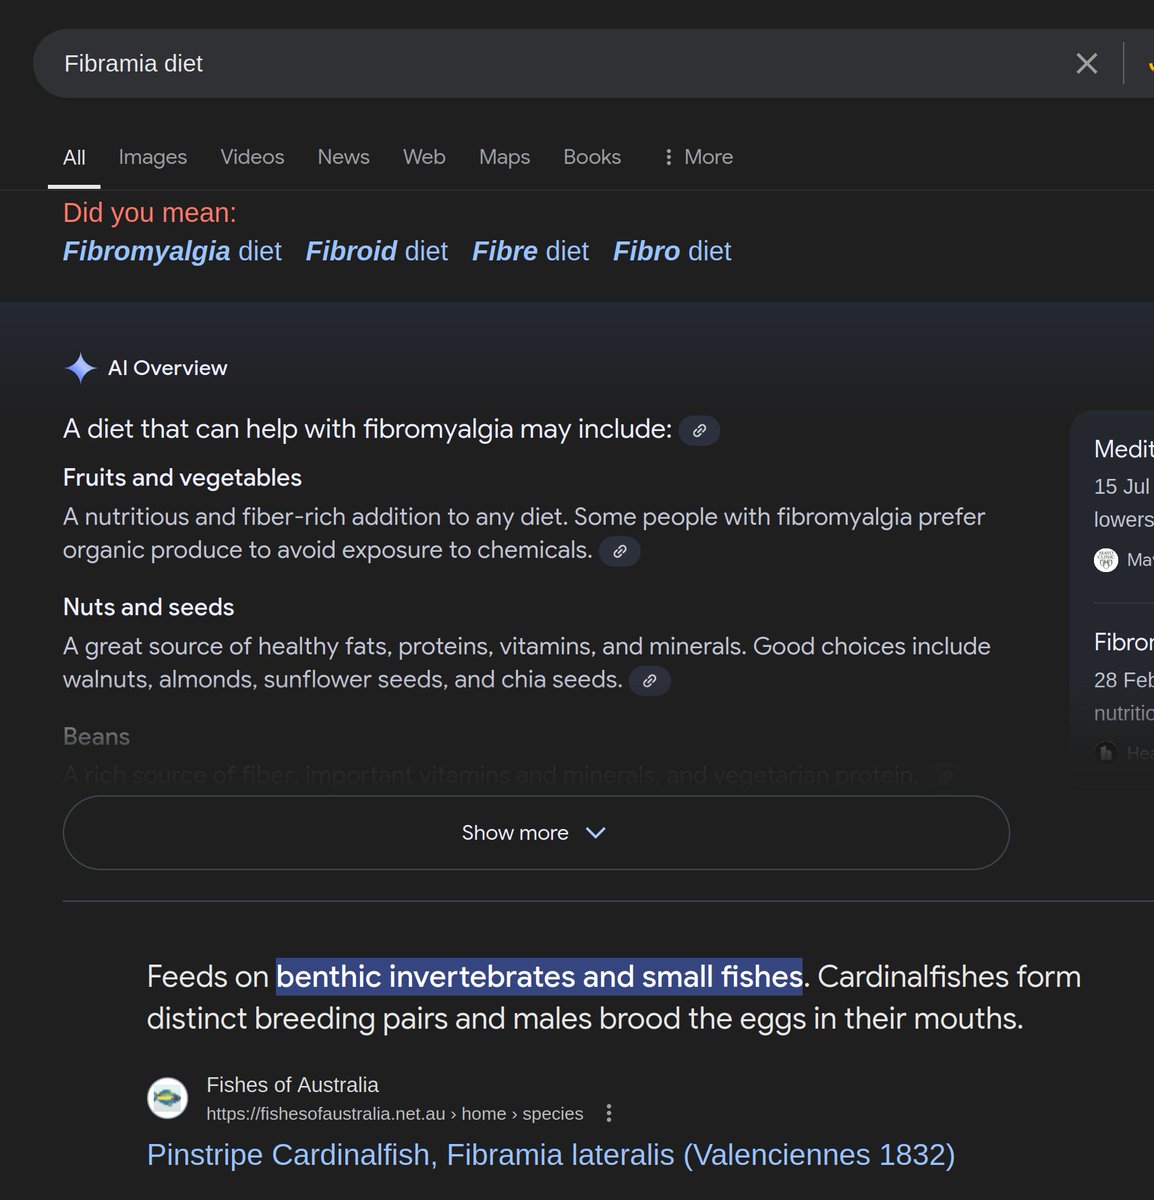Click the Show more chevron arrow
This screenshot has width=1154, height=1200.
tap(596, 833)
